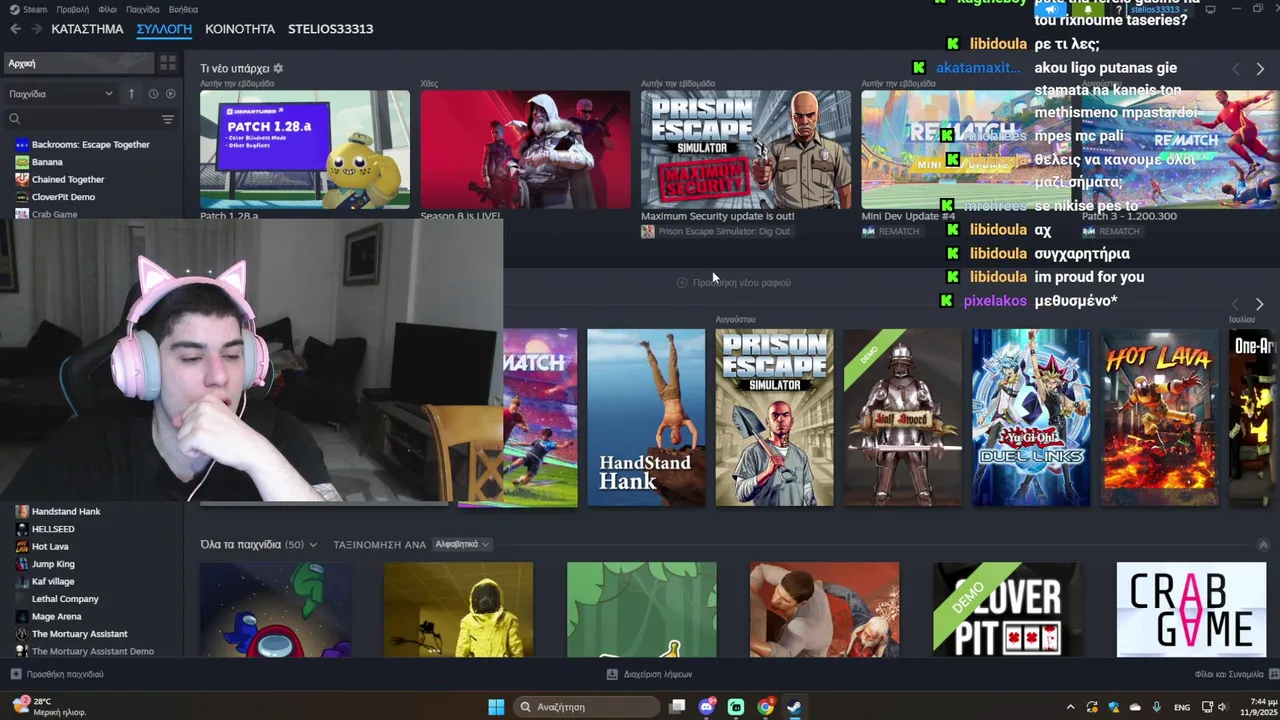Select Handstand Hank in the sidebar list
Screen dimensions: 1280x720
pos(66,511)
